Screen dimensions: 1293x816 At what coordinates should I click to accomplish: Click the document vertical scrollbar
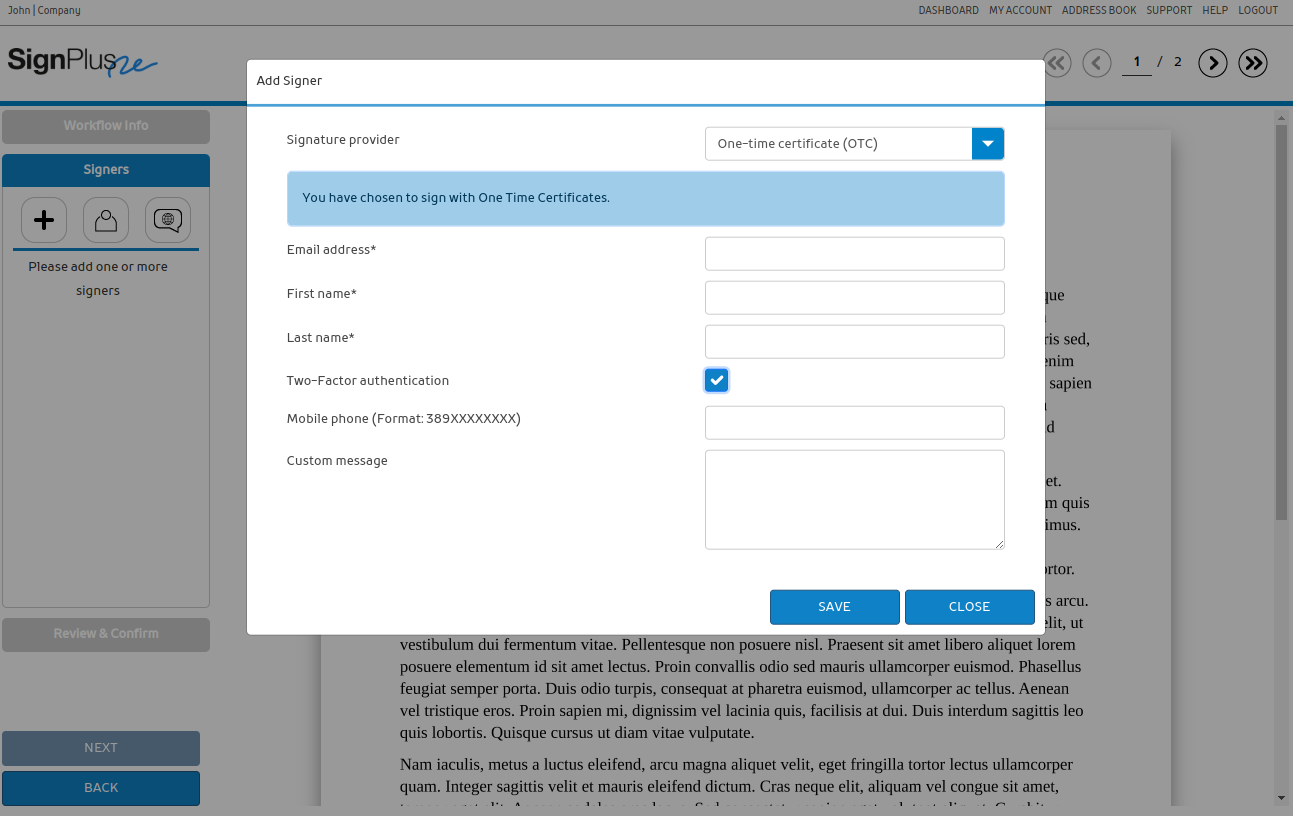point(1282,320)
